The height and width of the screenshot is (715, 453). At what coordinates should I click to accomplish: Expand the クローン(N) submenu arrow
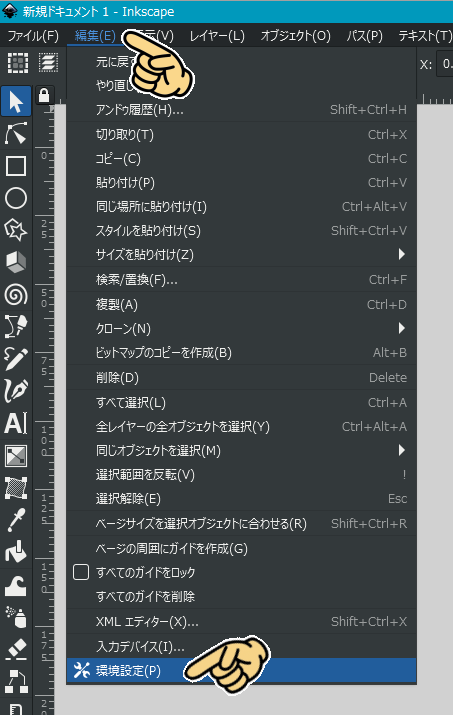pos(401,328)
